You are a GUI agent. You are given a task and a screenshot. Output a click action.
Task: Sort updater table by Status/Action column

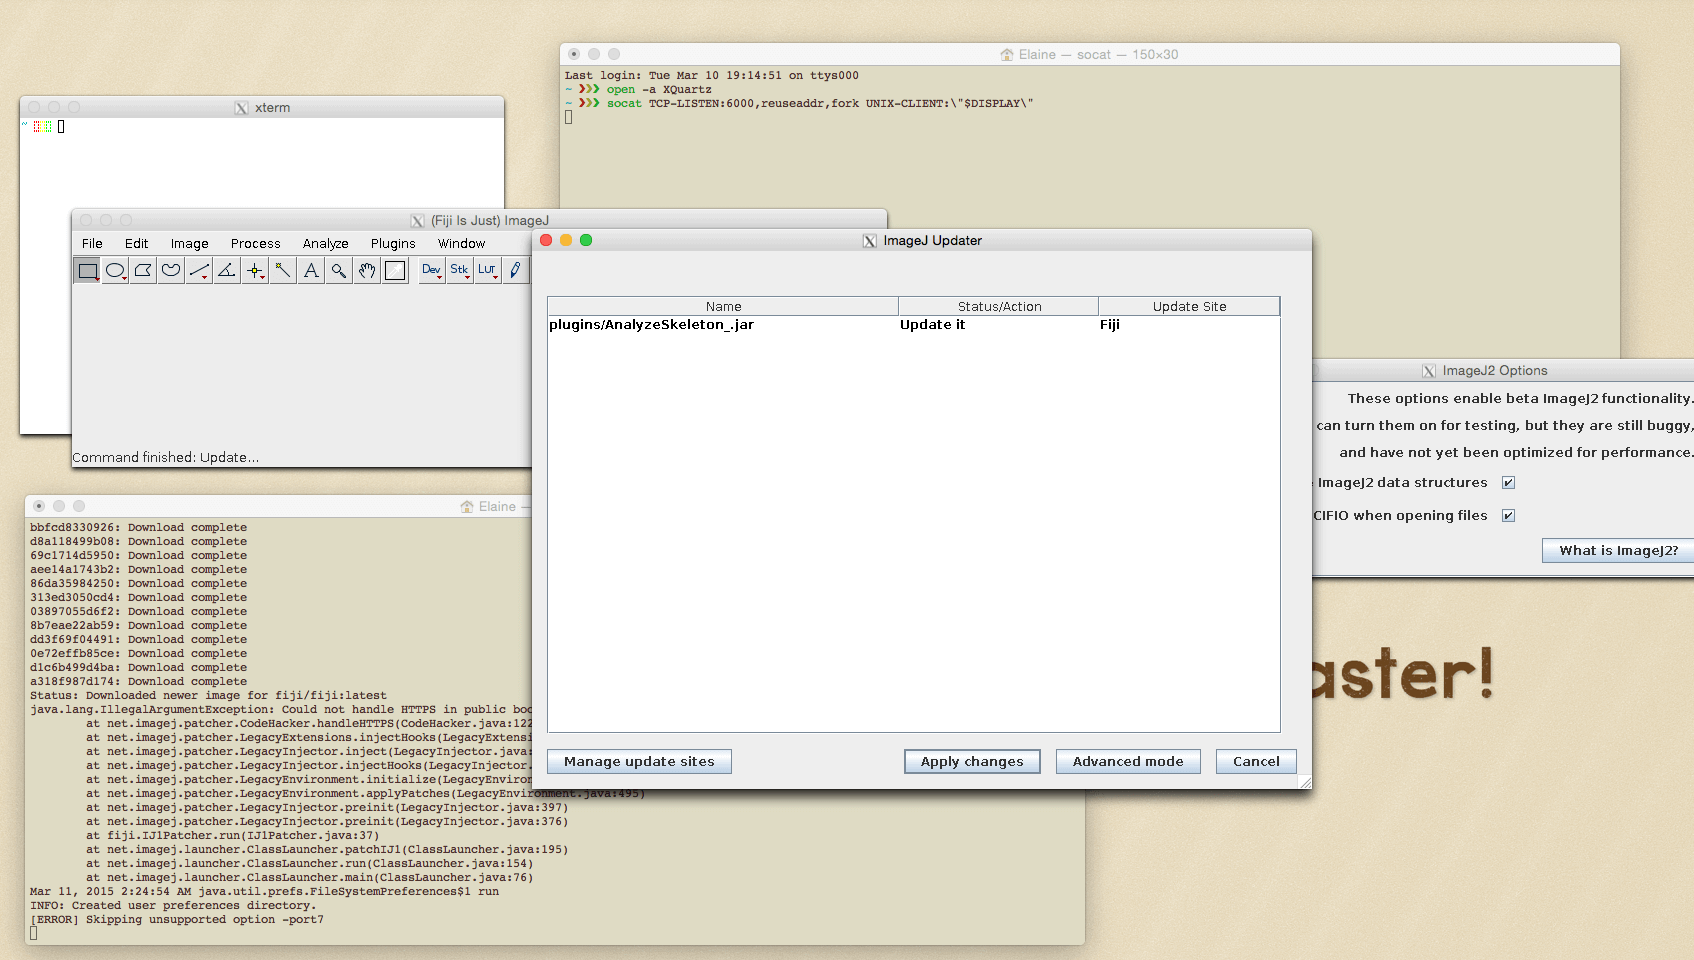point(999,306)
